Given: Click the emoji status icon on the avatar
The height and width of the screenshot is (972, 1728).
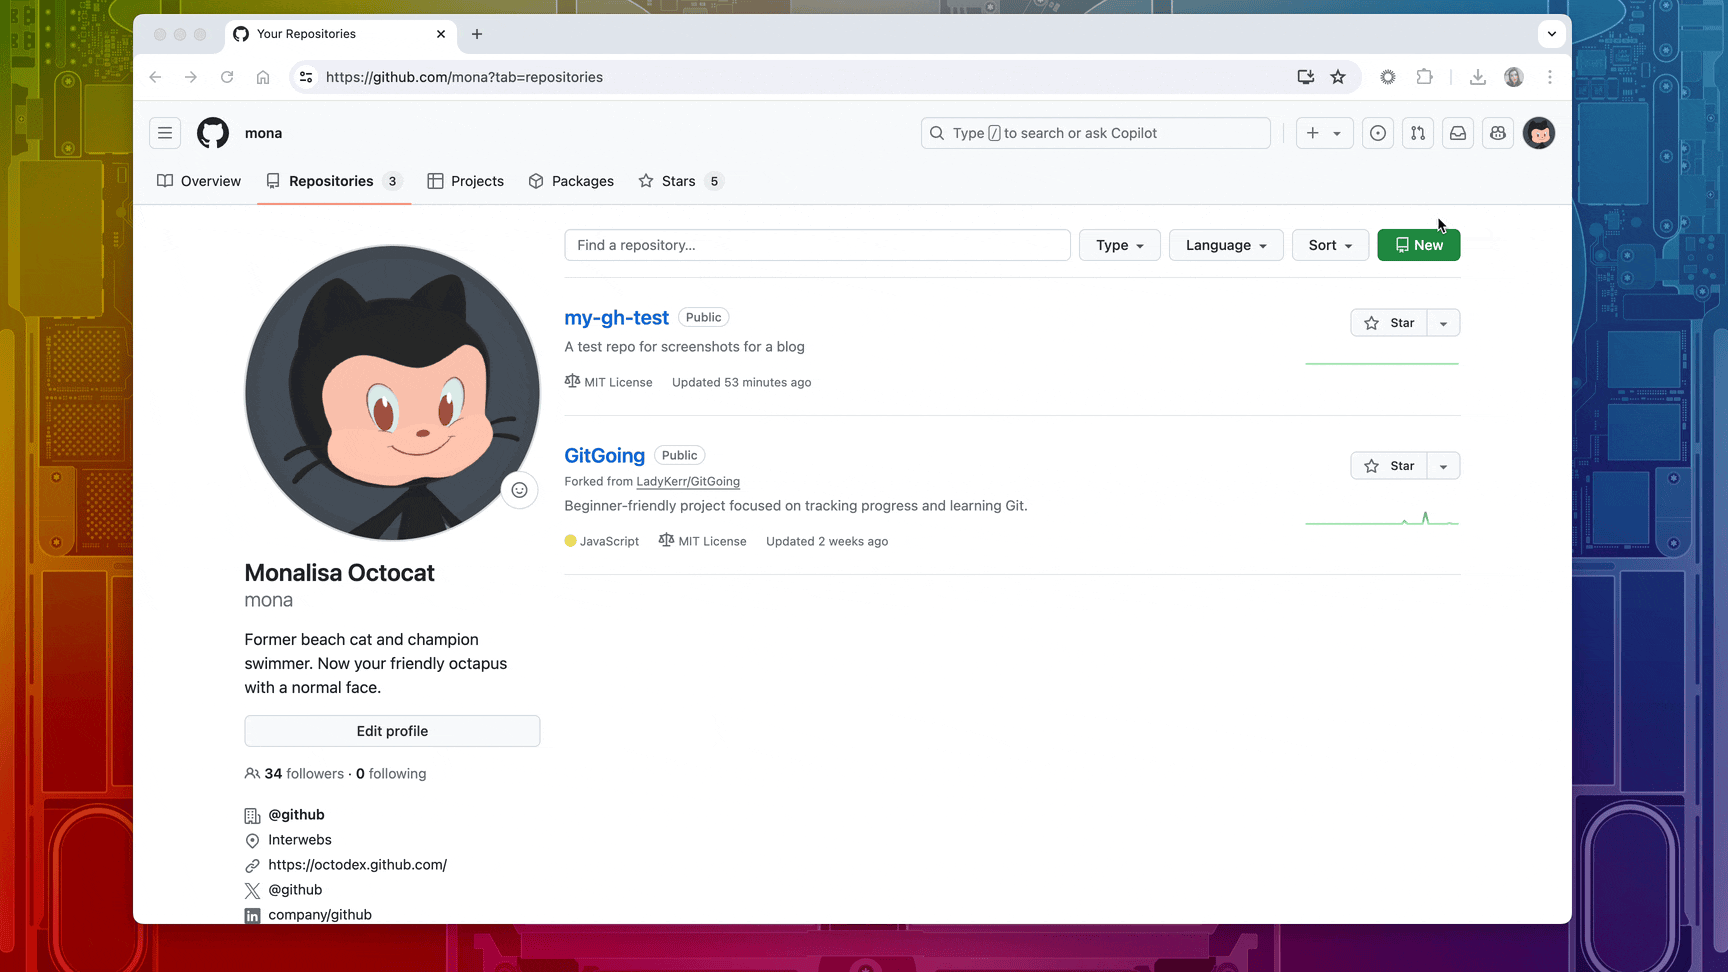Looking at the screenshot, I should 519,490.
